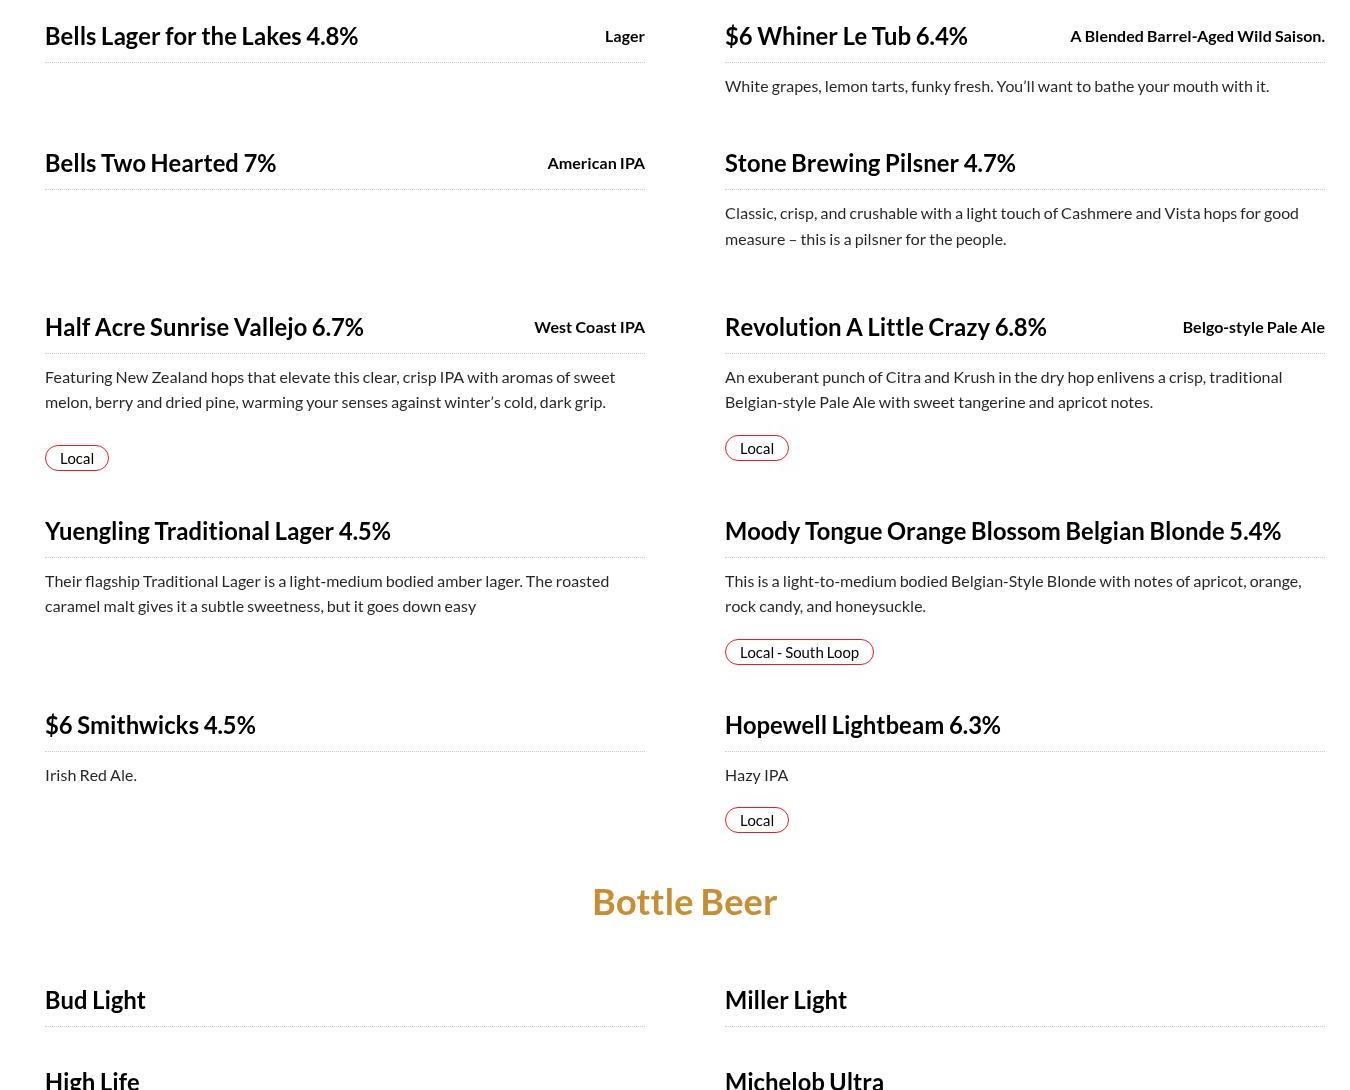Select Yuengling Traditional Lager 4.5% title
1350x1090 pixels.
click(217, 531)
